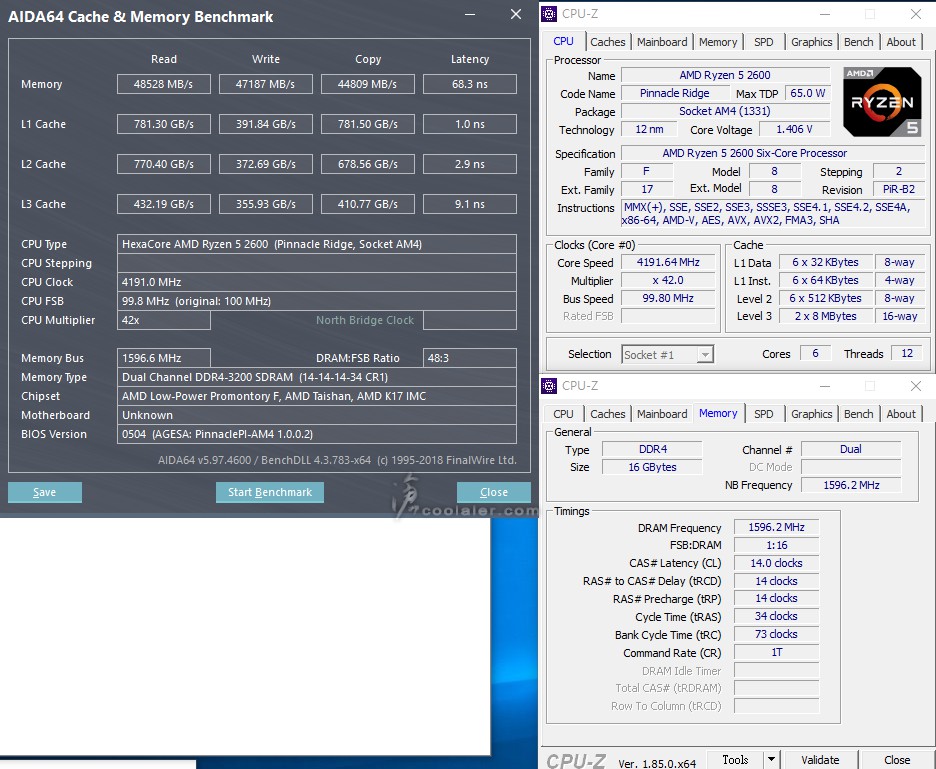
Task: Click the Memory tab in lower CPU-Z window
Action: click(x=718, y=413)
